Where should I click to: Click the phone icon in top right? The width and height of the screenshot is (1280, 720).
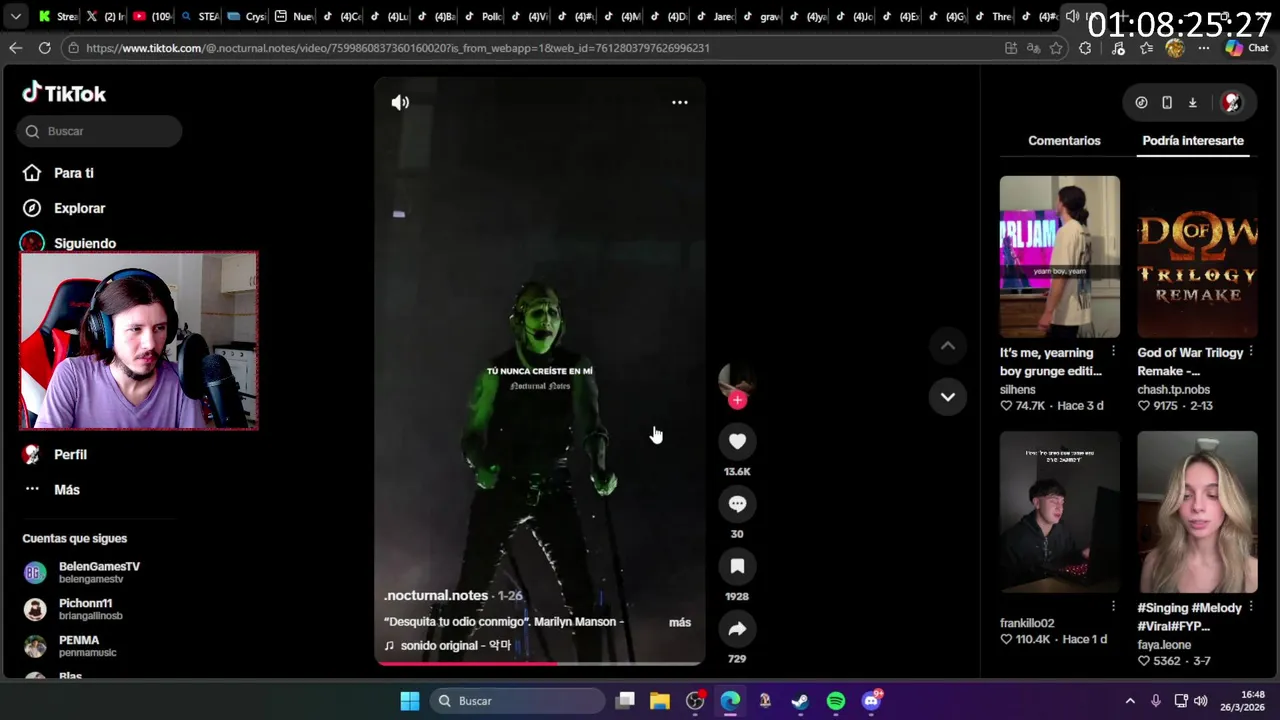pos(1167,102)
